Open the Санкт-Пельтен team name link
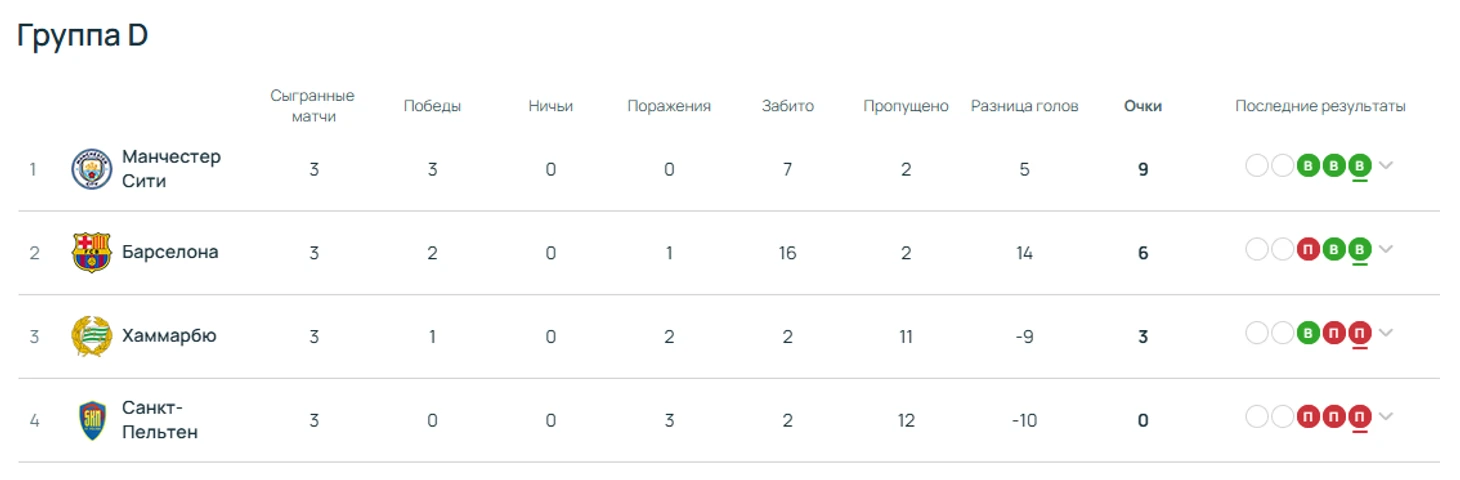1460x480 pixels. [160, 420]
